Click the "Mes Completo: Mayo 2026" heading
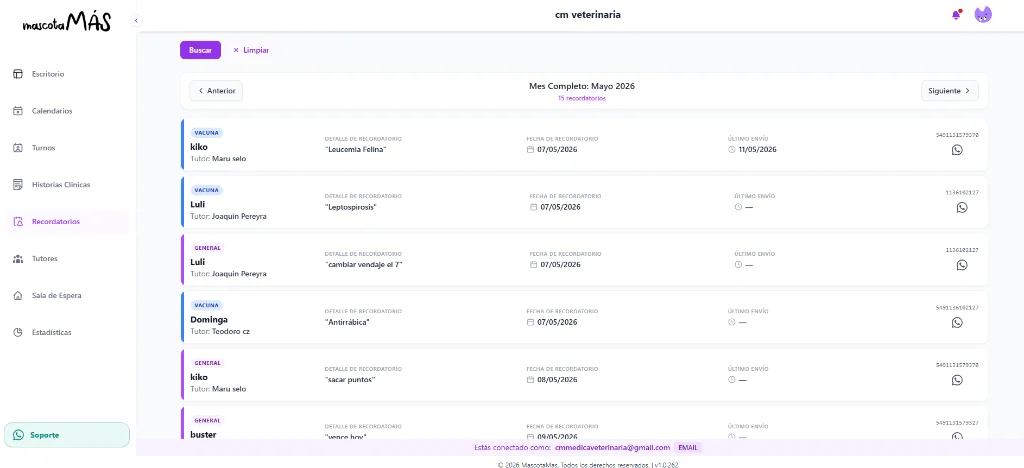The image size is (1024, 468). pyautogui.click(x=582, y=86)
